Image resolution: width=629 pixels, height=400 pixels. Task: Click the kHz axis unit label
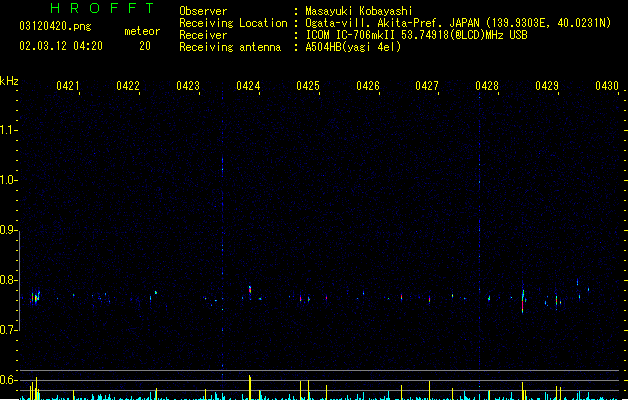[x=9, y=81]
